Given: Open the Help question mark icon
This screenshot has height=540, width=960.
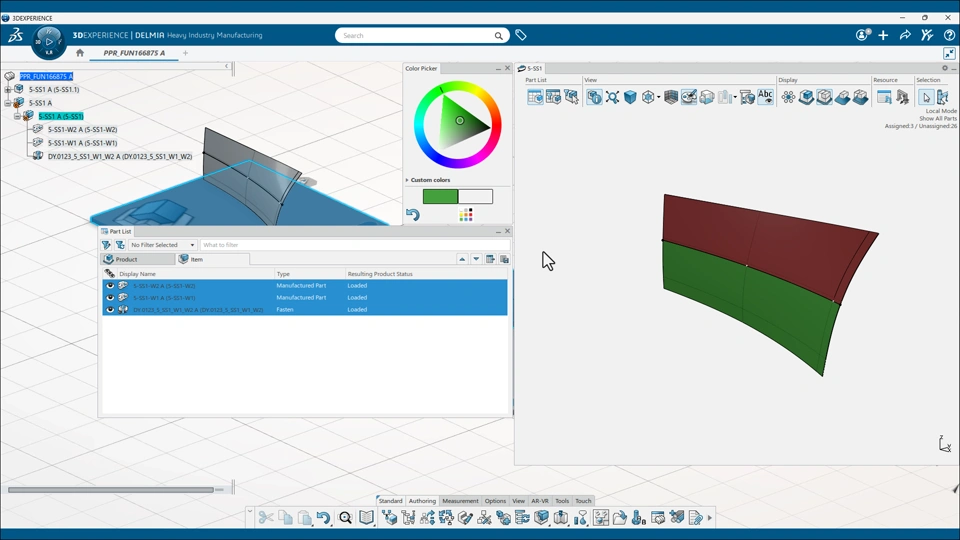Looking at the screenshot, I should point(949,36).
